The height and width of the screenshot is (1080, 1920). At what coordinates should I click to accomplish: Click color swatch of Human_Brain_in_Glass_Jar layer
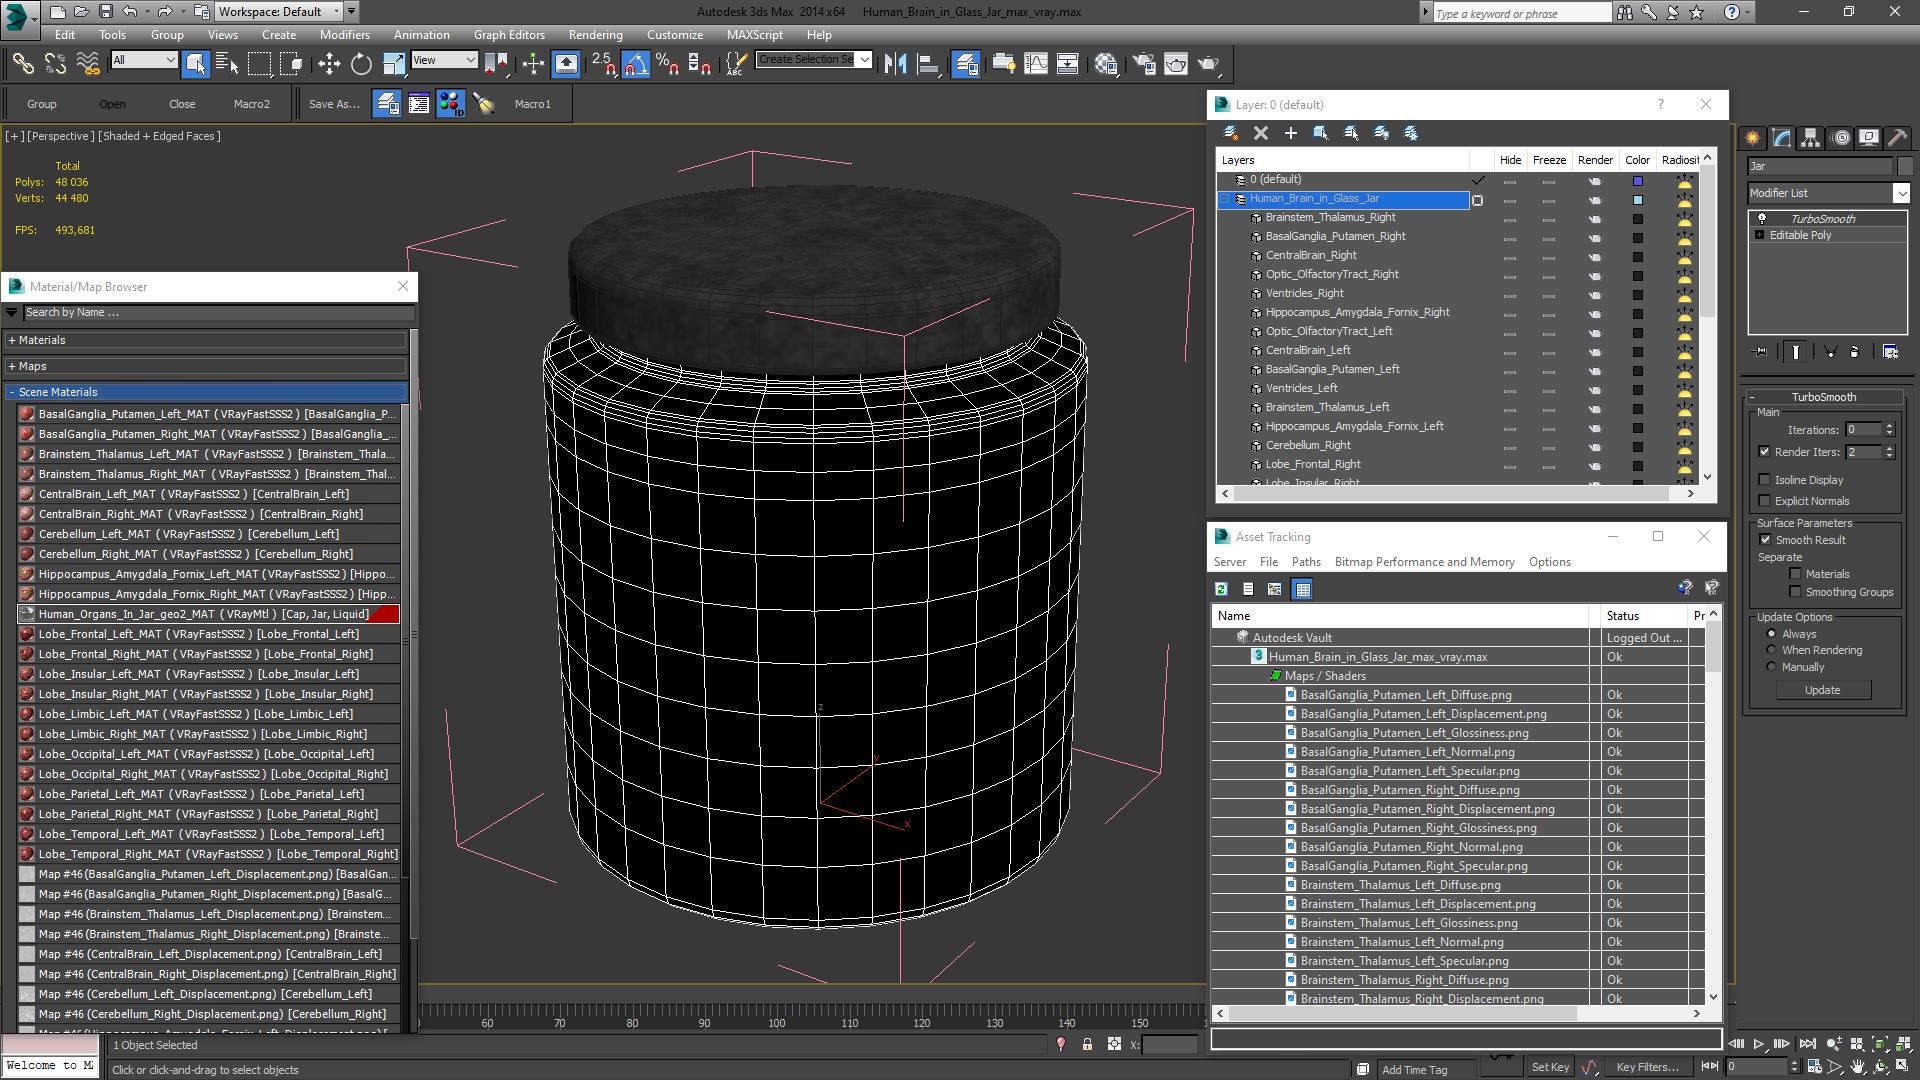tap(1638, 200)
